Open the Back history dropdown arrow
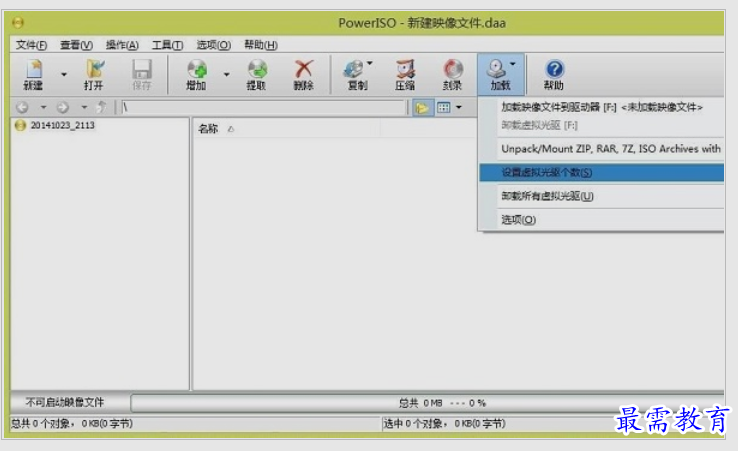 (x=43, y=107)
